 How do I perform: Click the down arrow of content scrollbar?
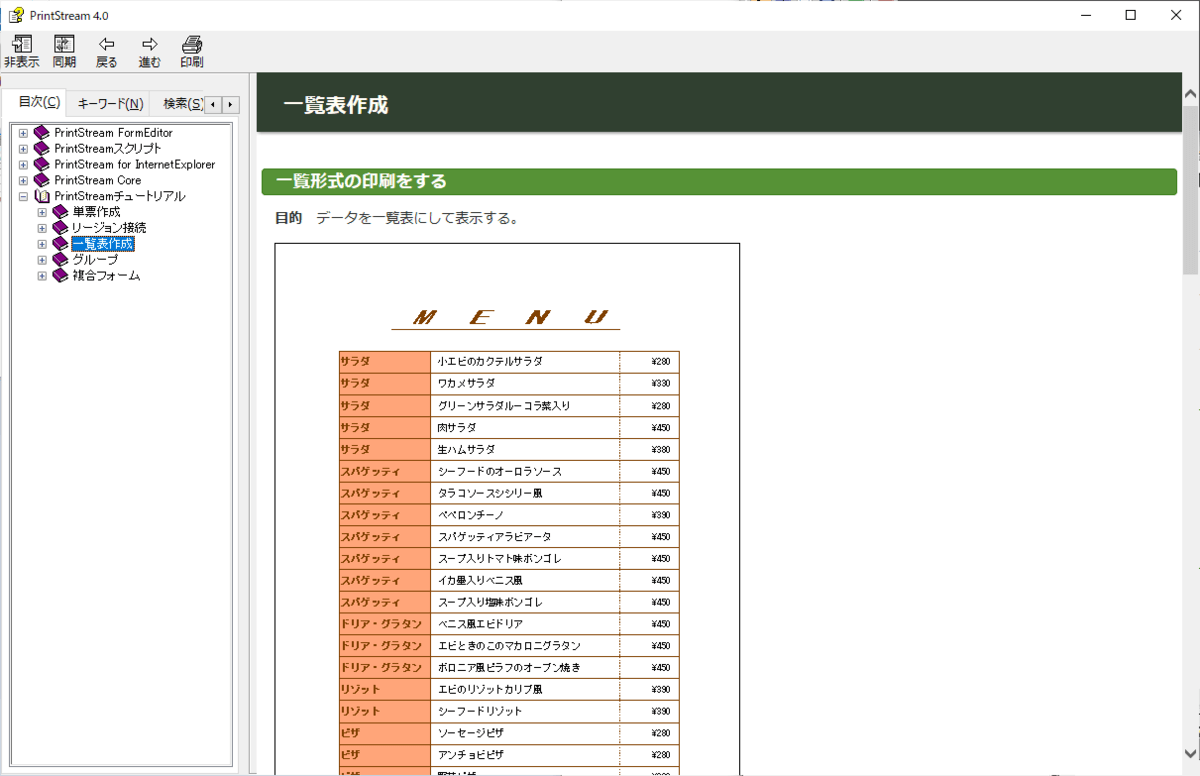click(x=1190, y=755)
